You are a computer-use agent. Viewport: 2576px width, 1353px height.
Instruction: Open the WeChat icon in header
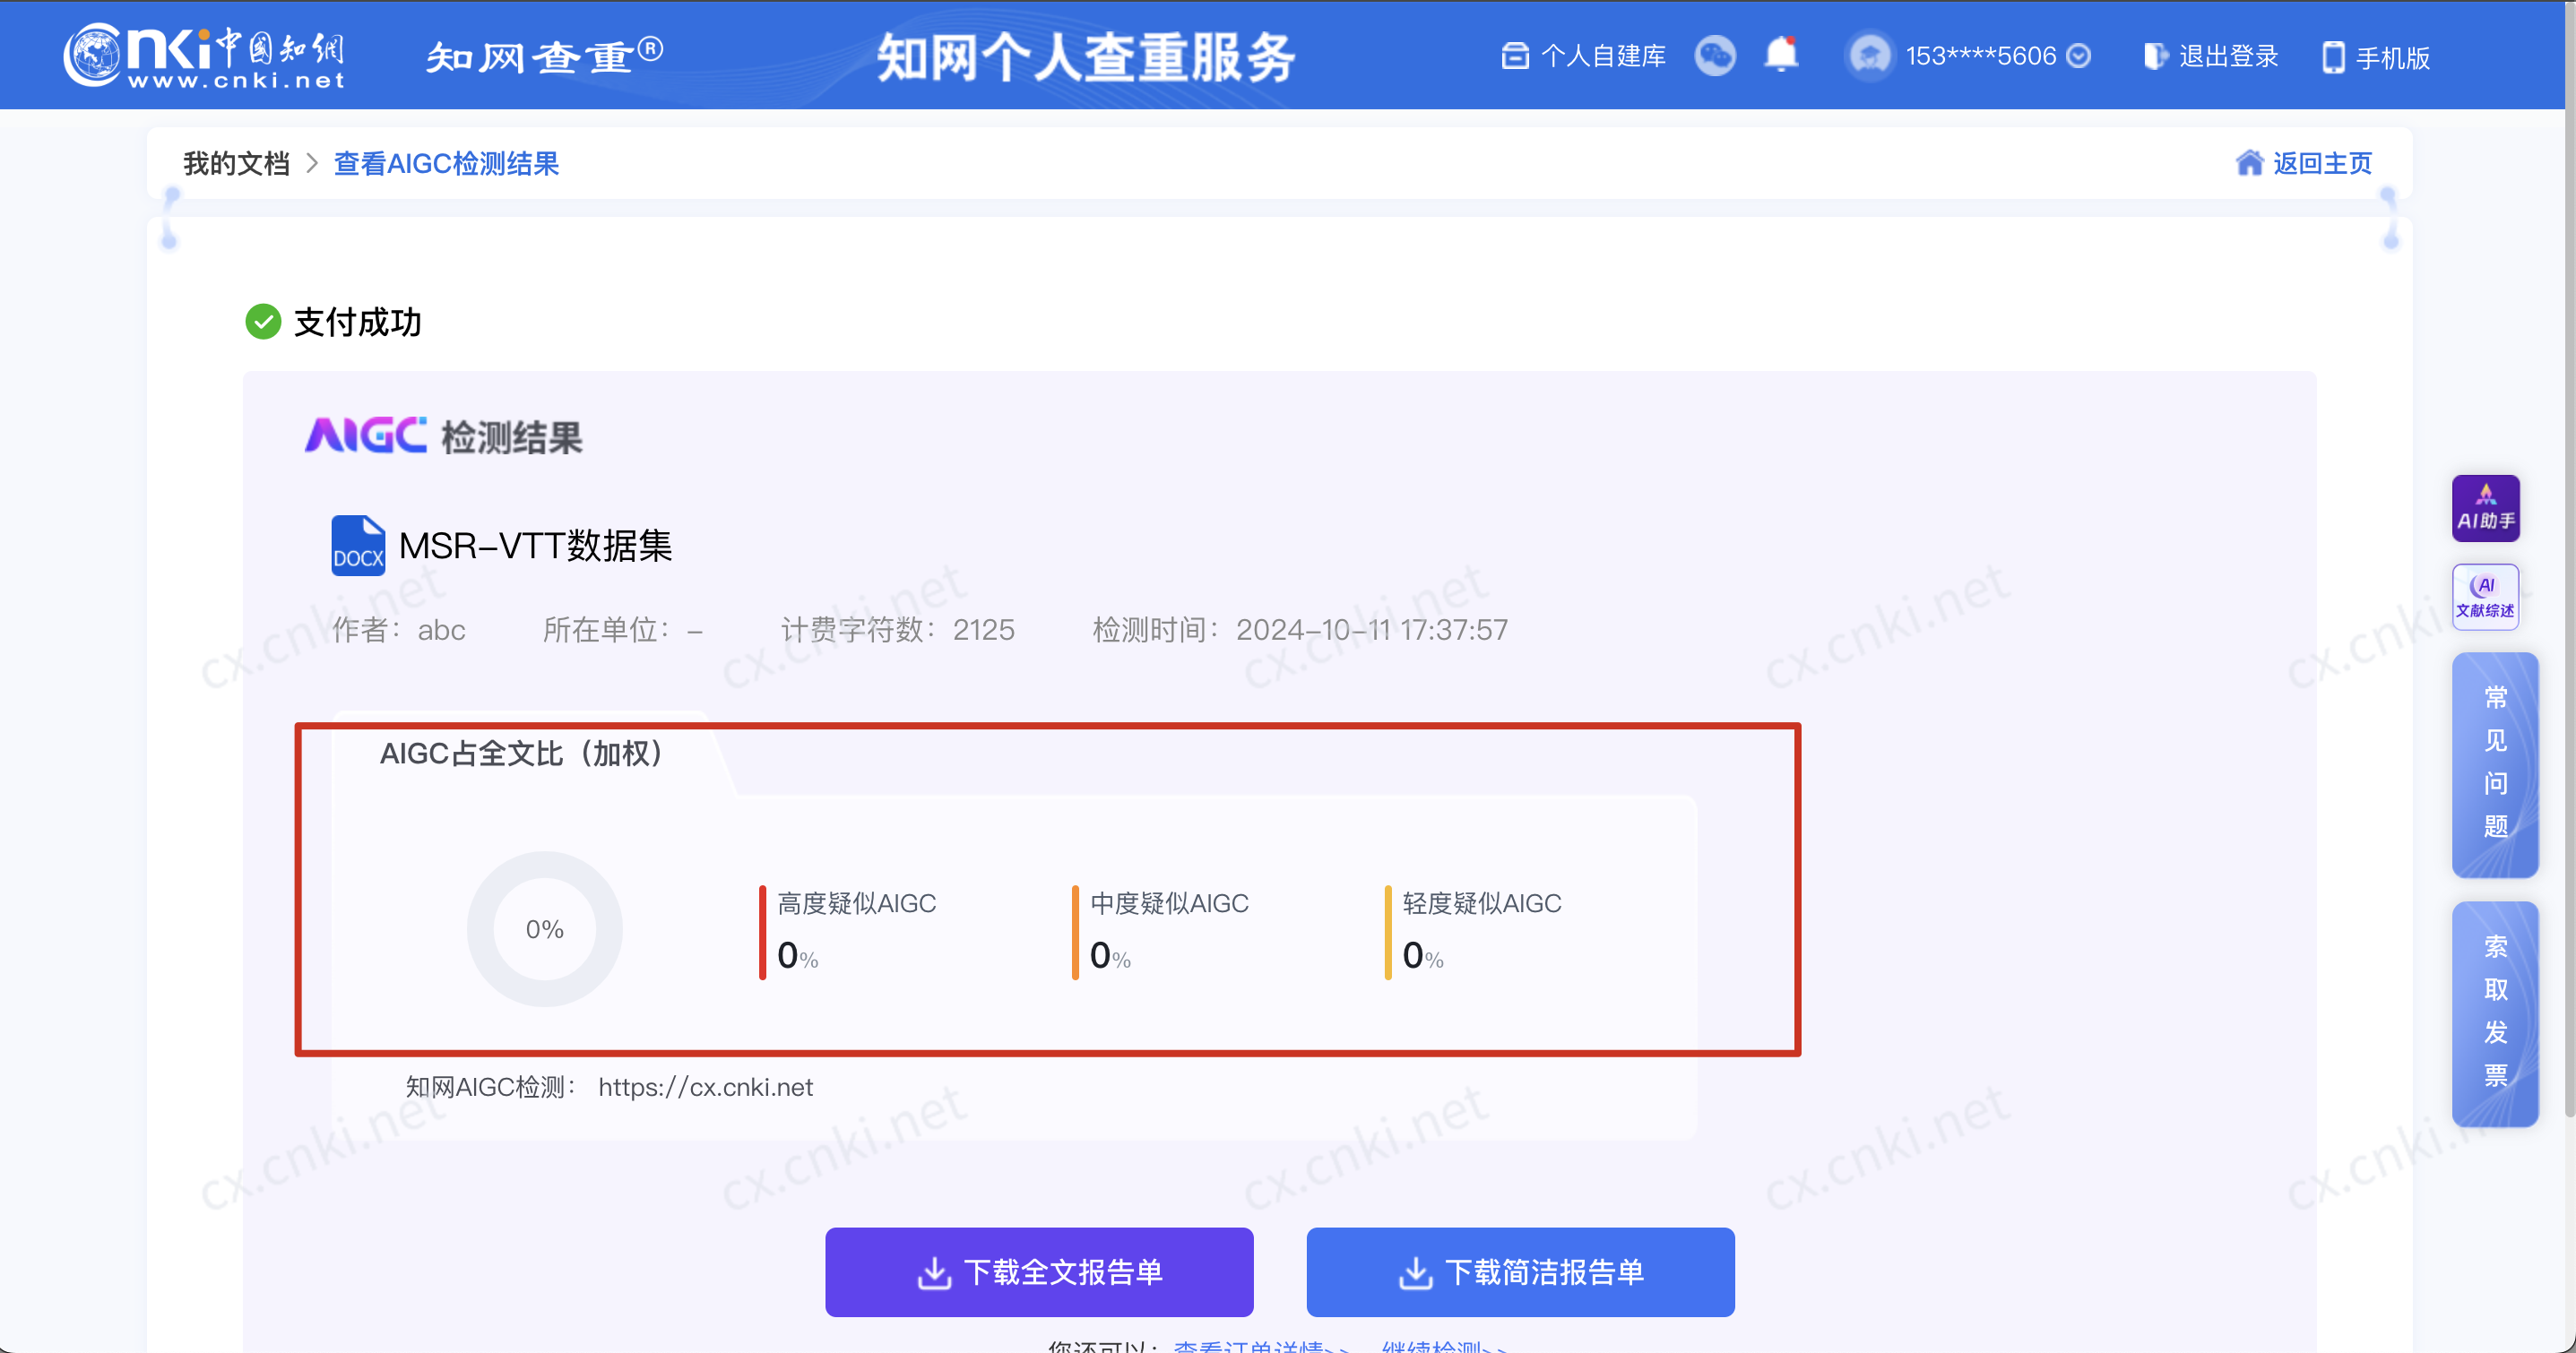[1714, 56]
